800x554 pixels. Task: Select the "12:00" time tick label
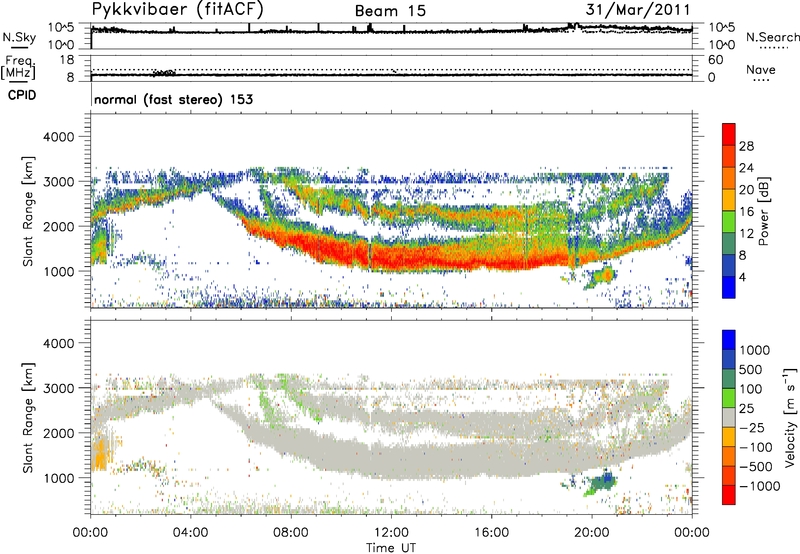(x=391, y=533)
